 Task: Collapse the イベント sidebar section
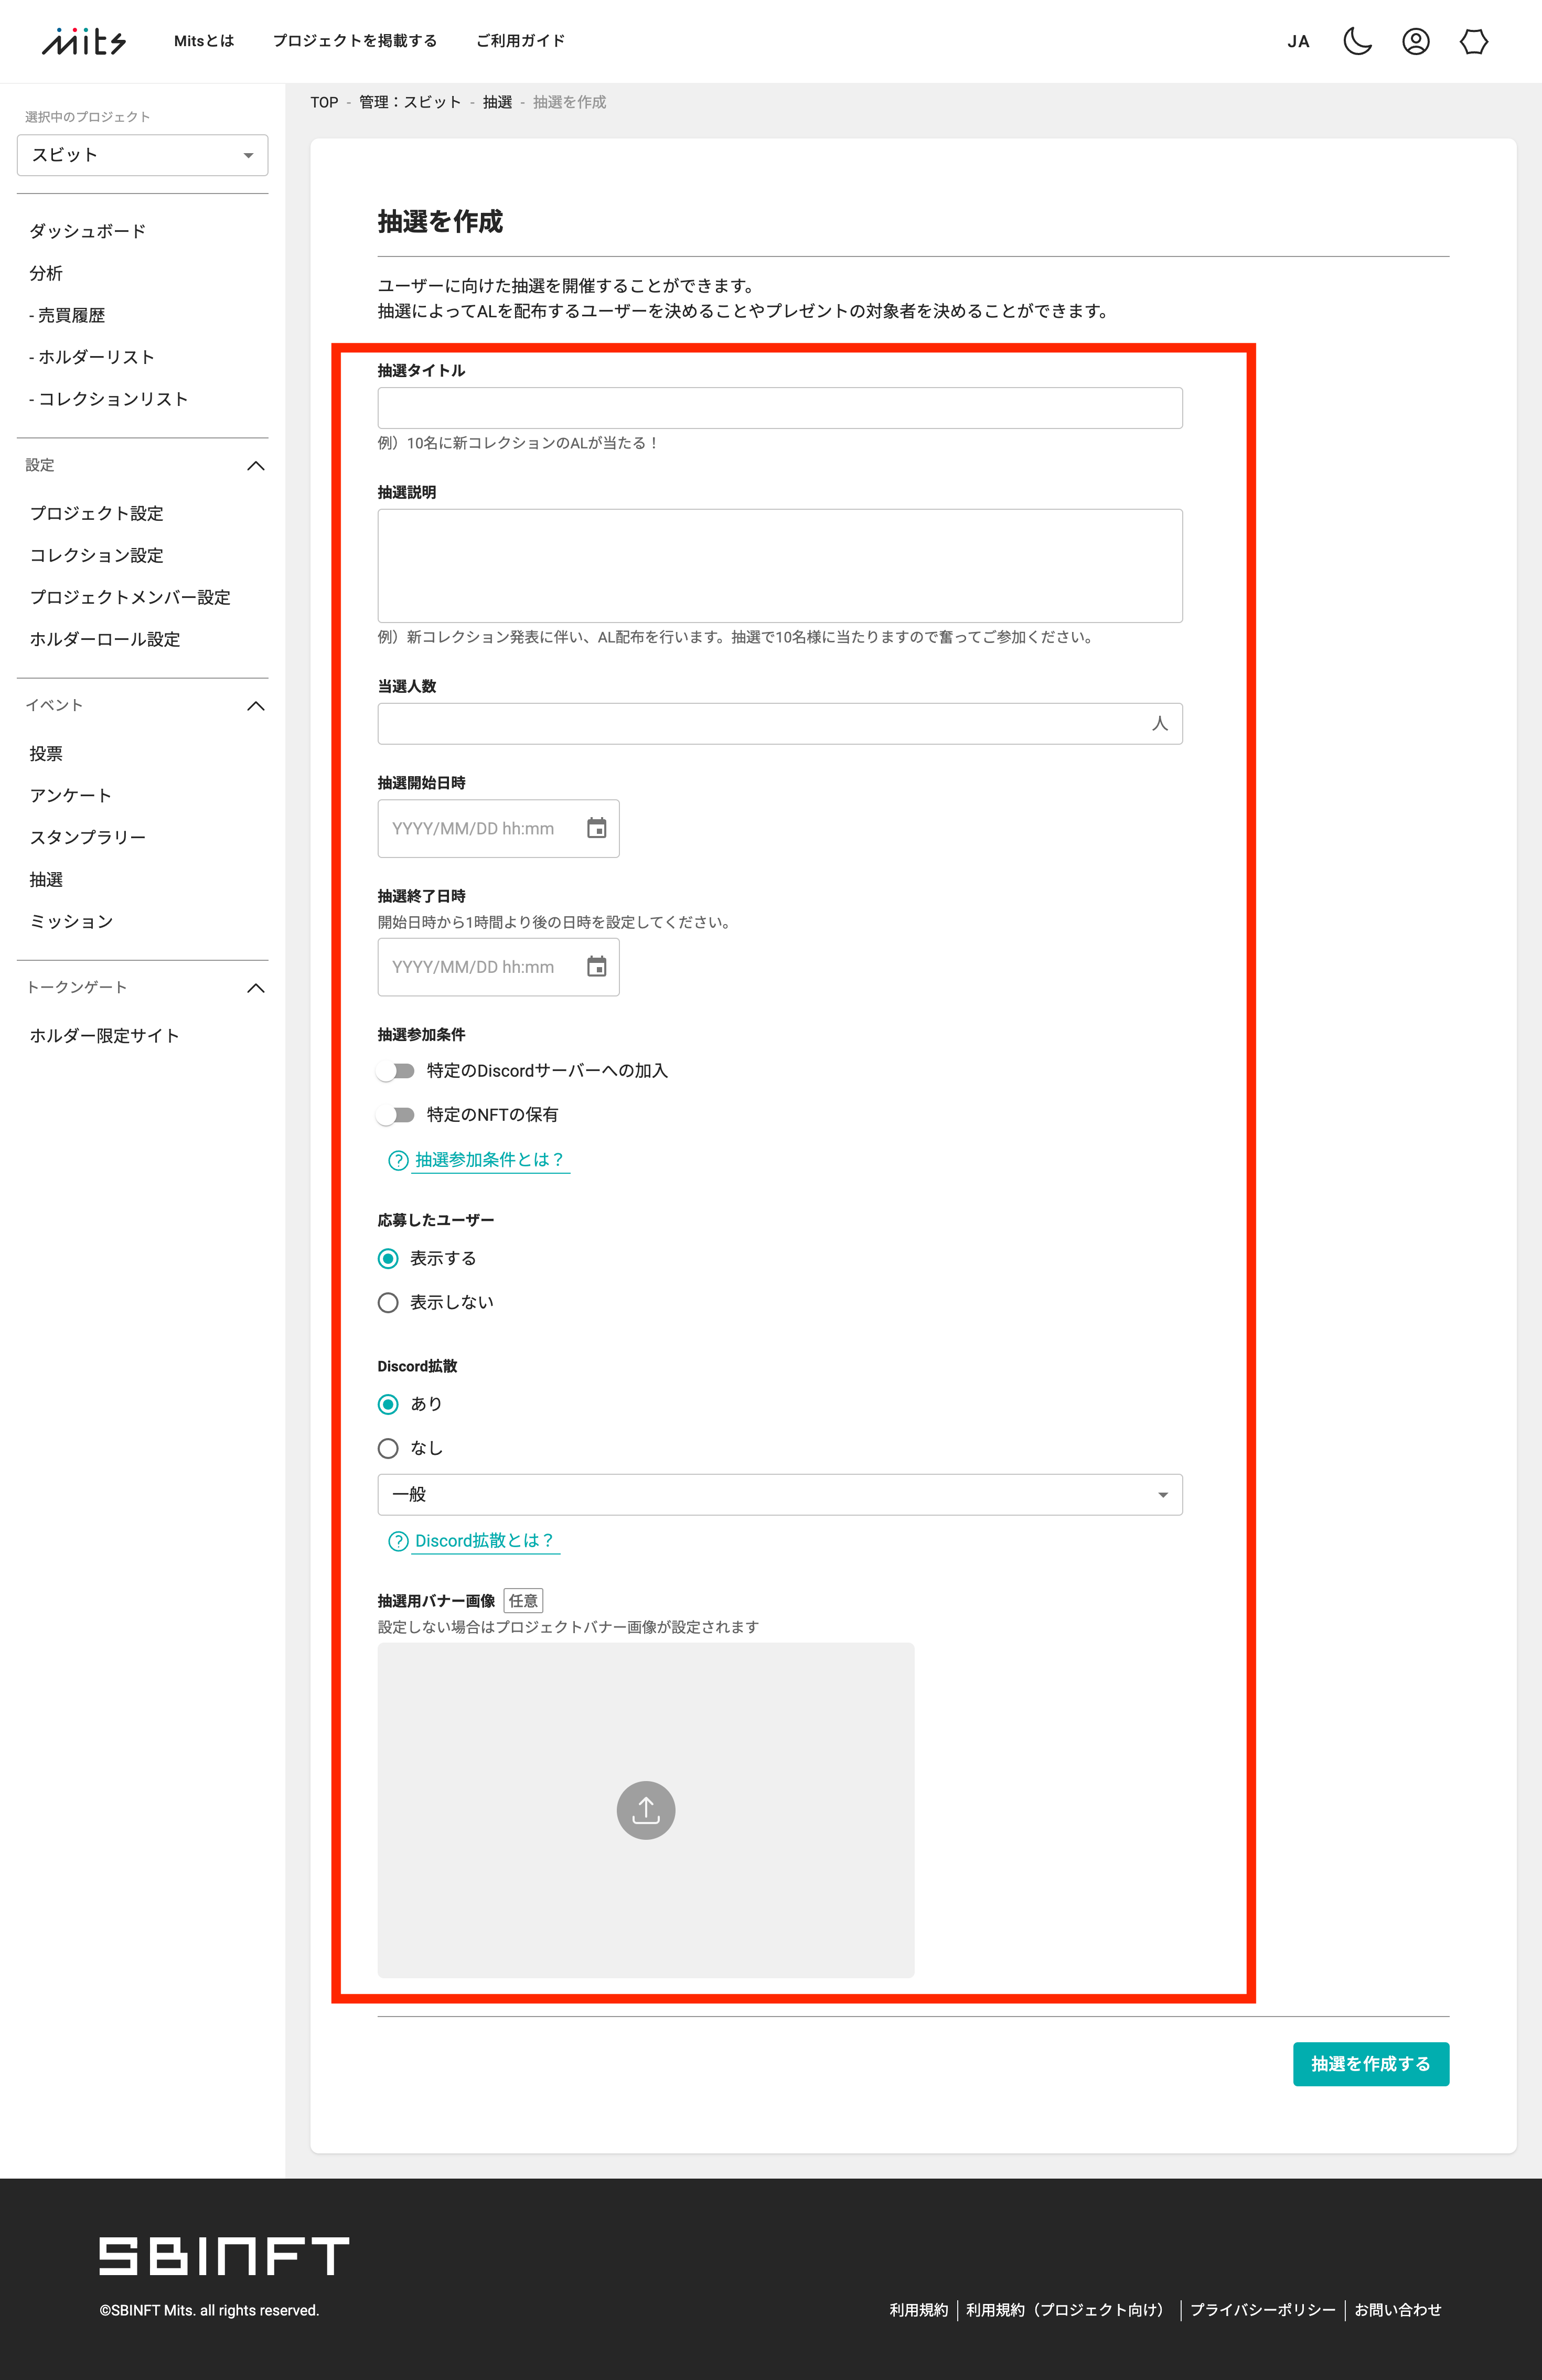coord(256,706)
